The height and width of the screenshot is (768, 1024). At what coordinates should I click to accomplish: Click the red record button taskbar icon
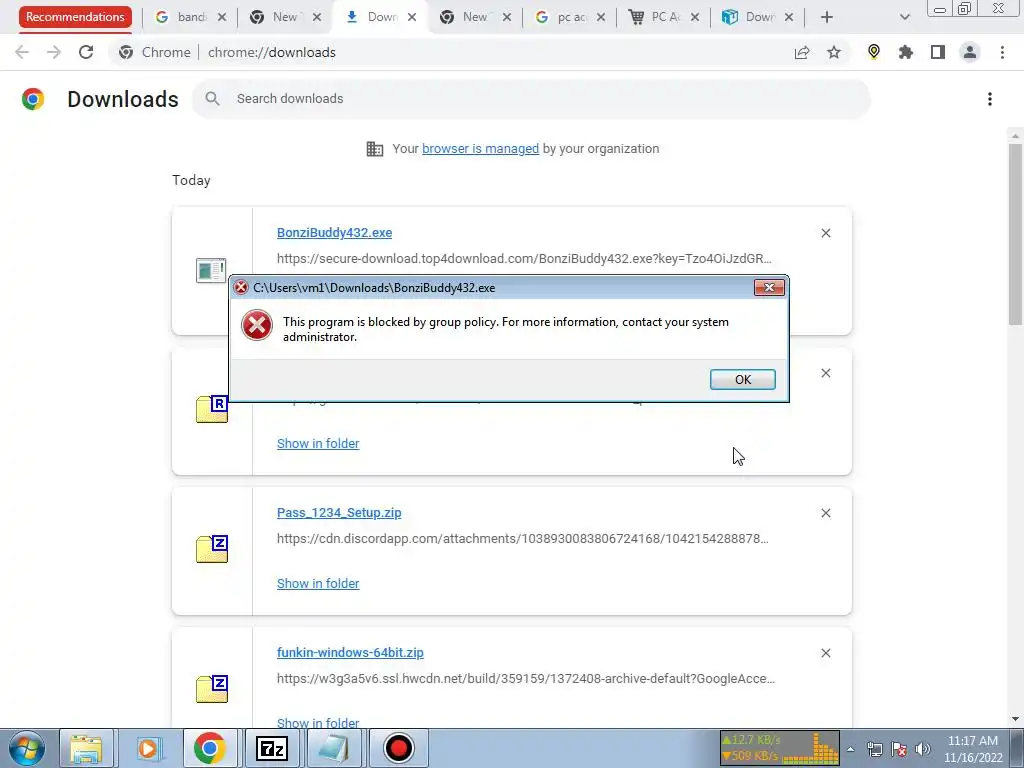[x=398, y=748]
